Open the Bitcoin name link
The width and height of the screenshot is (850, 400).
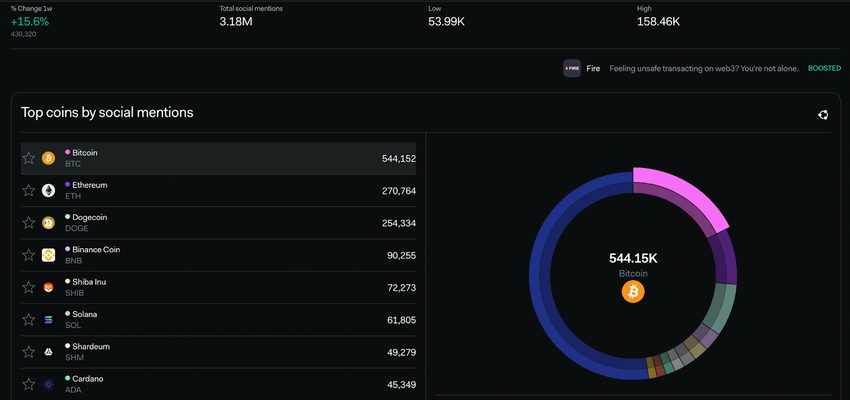(85, 153)
